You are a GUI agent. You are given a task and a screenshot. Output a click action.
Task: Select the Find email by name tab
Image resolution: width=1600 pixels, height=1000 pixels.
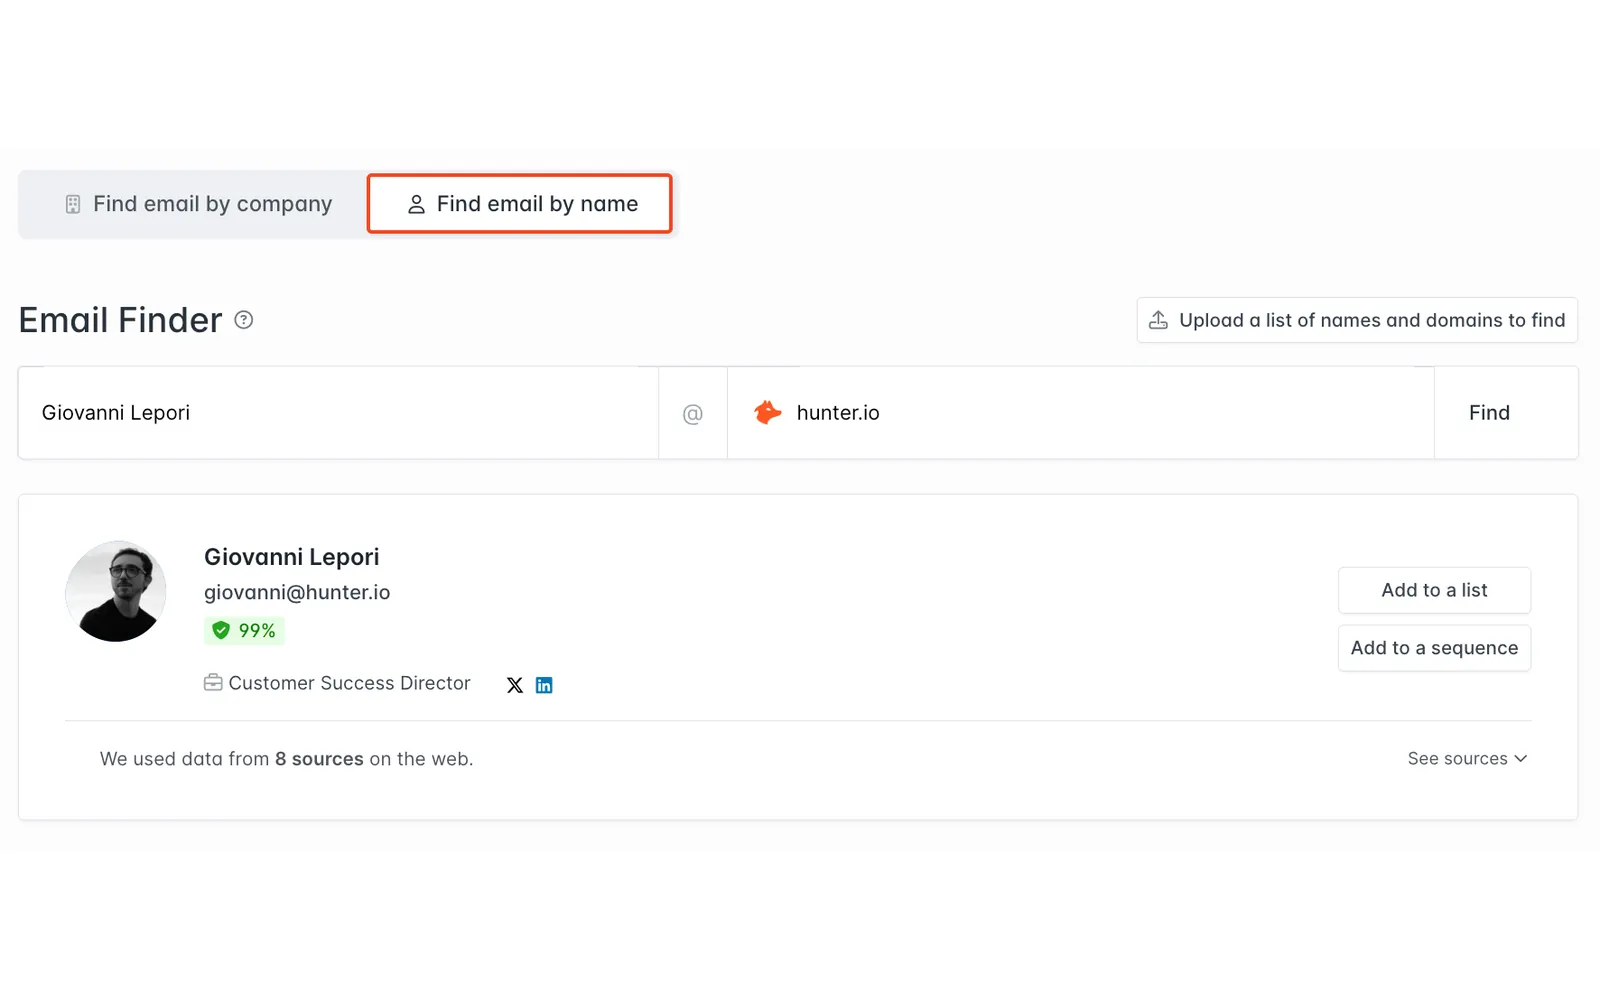pyautogui.click(x=519, y=204)
